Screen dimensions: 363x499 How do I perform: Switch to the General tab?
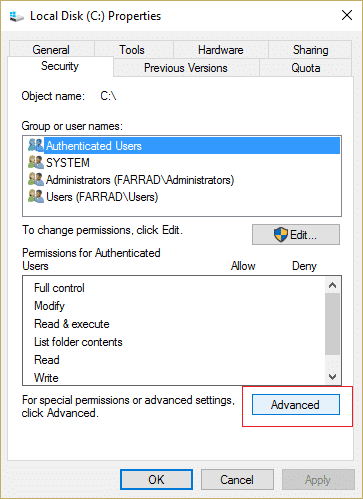[51, 50]
